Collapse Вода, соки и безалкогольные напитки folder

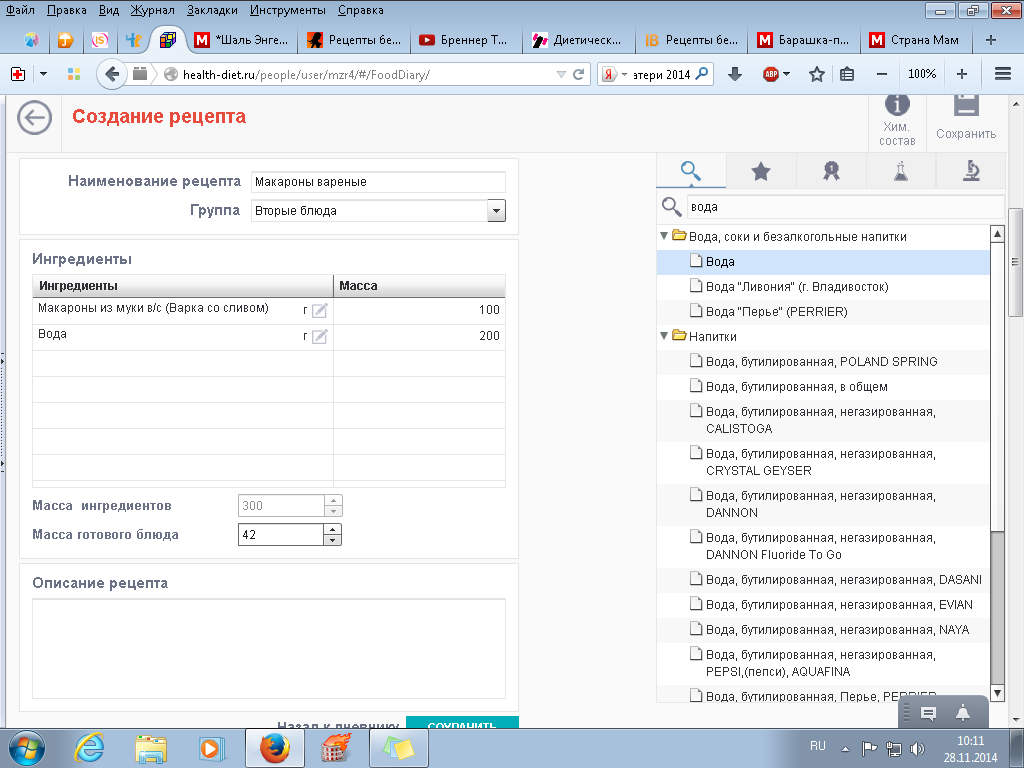coord(664,237)
